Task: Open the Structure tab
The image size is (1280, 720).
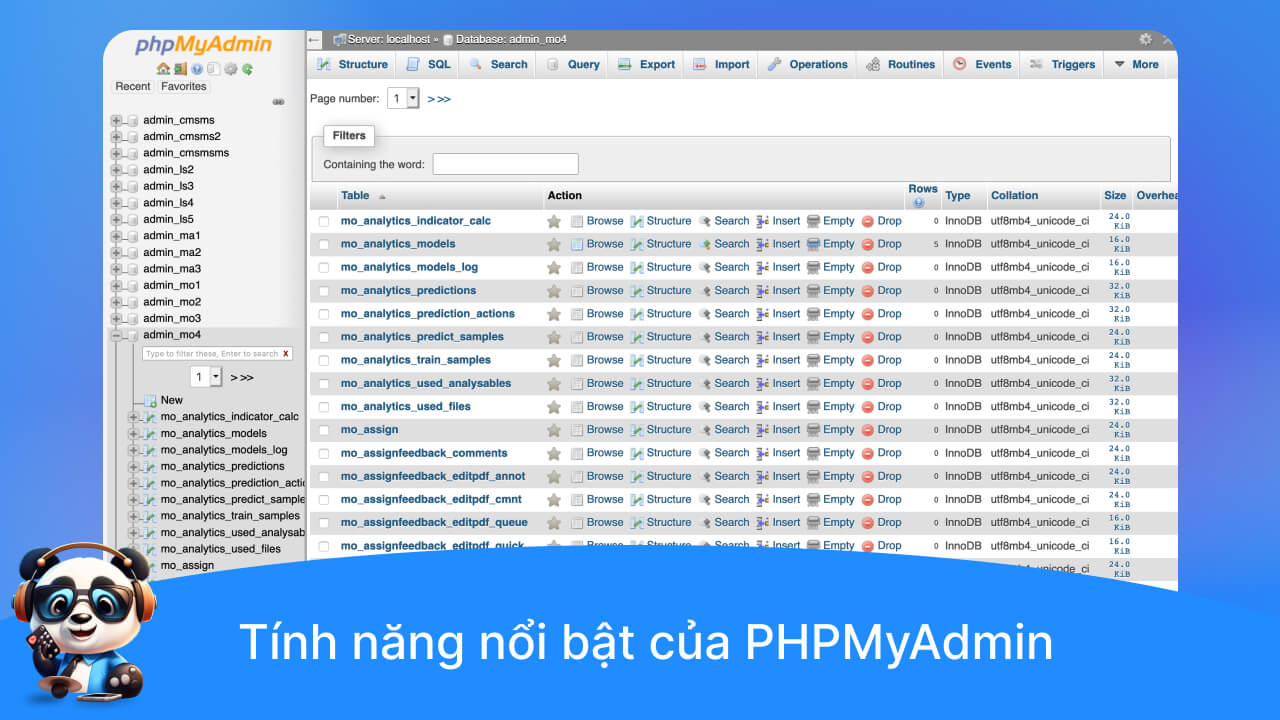Action: coord(352,64)
